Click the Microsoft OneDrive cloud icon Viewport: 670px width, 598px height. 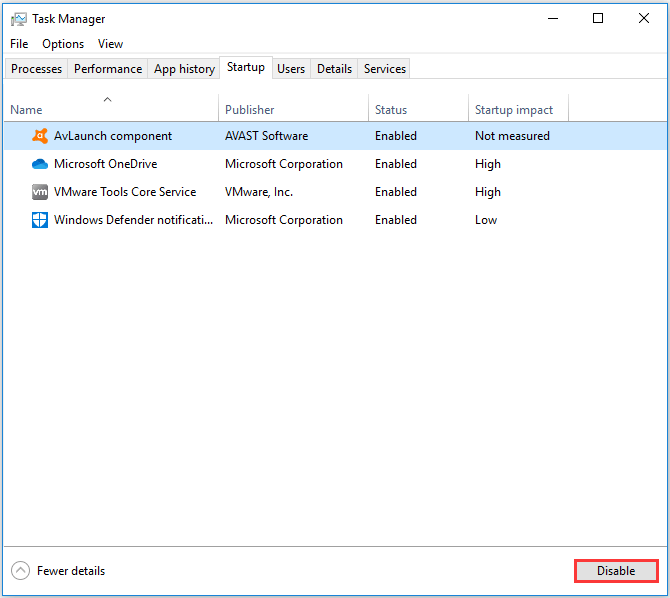pos(40,164)
